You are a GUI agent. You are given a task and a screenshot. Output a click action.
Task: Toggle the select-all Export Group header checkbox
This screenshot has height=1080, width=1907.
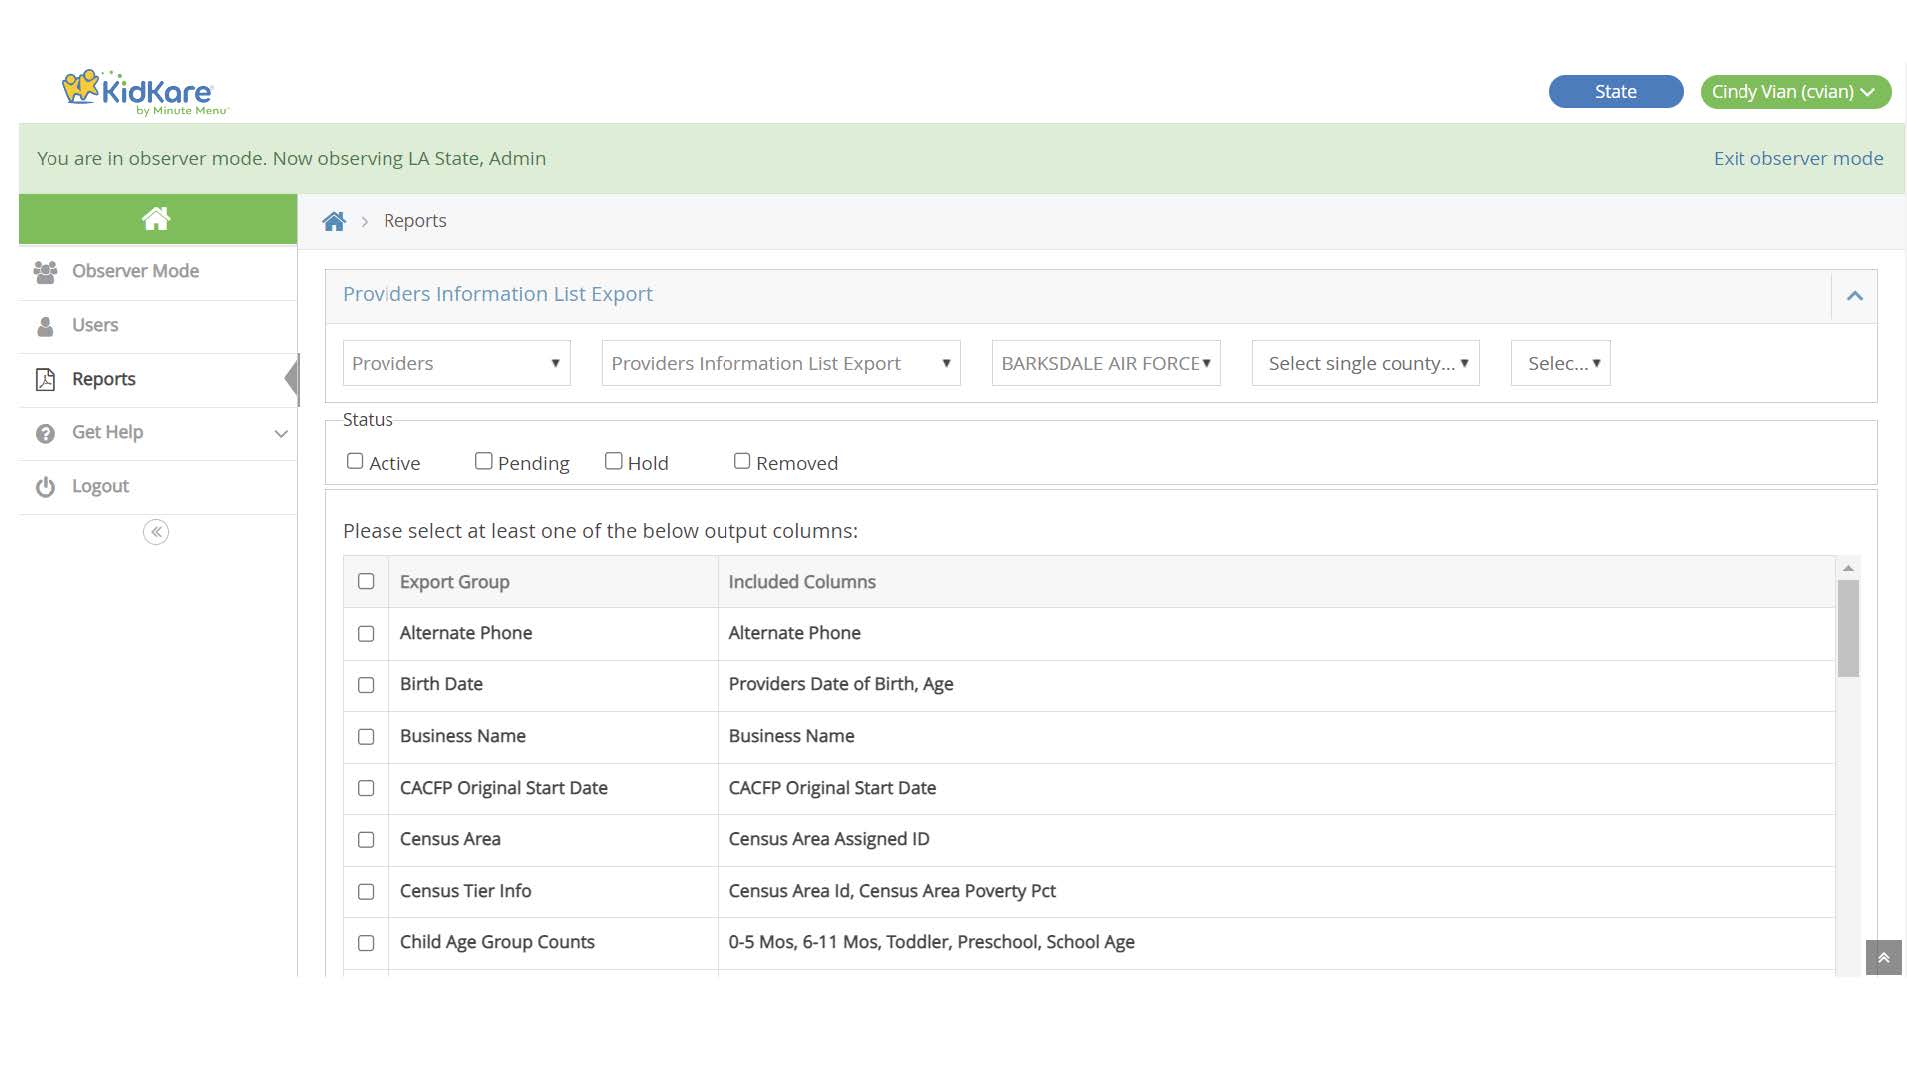(366, 582)
